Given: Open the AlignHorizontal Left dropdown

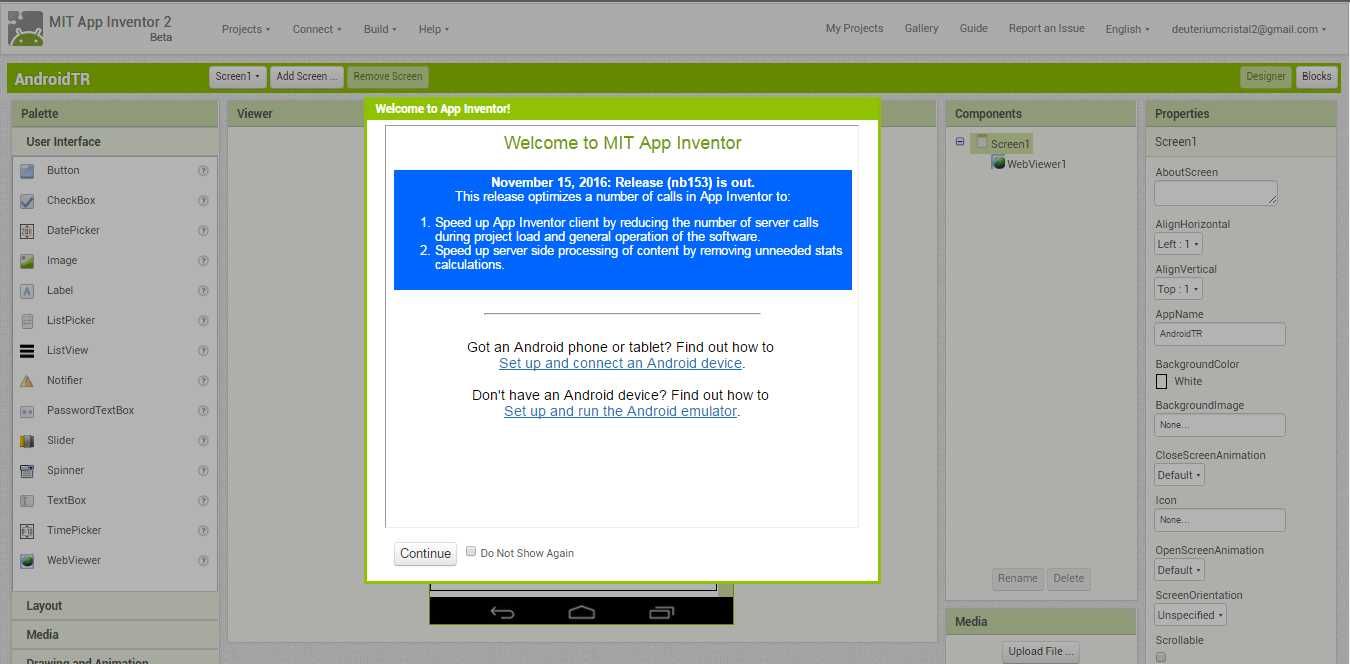Looking at the screenshot, I should (x=1179, y=244).
